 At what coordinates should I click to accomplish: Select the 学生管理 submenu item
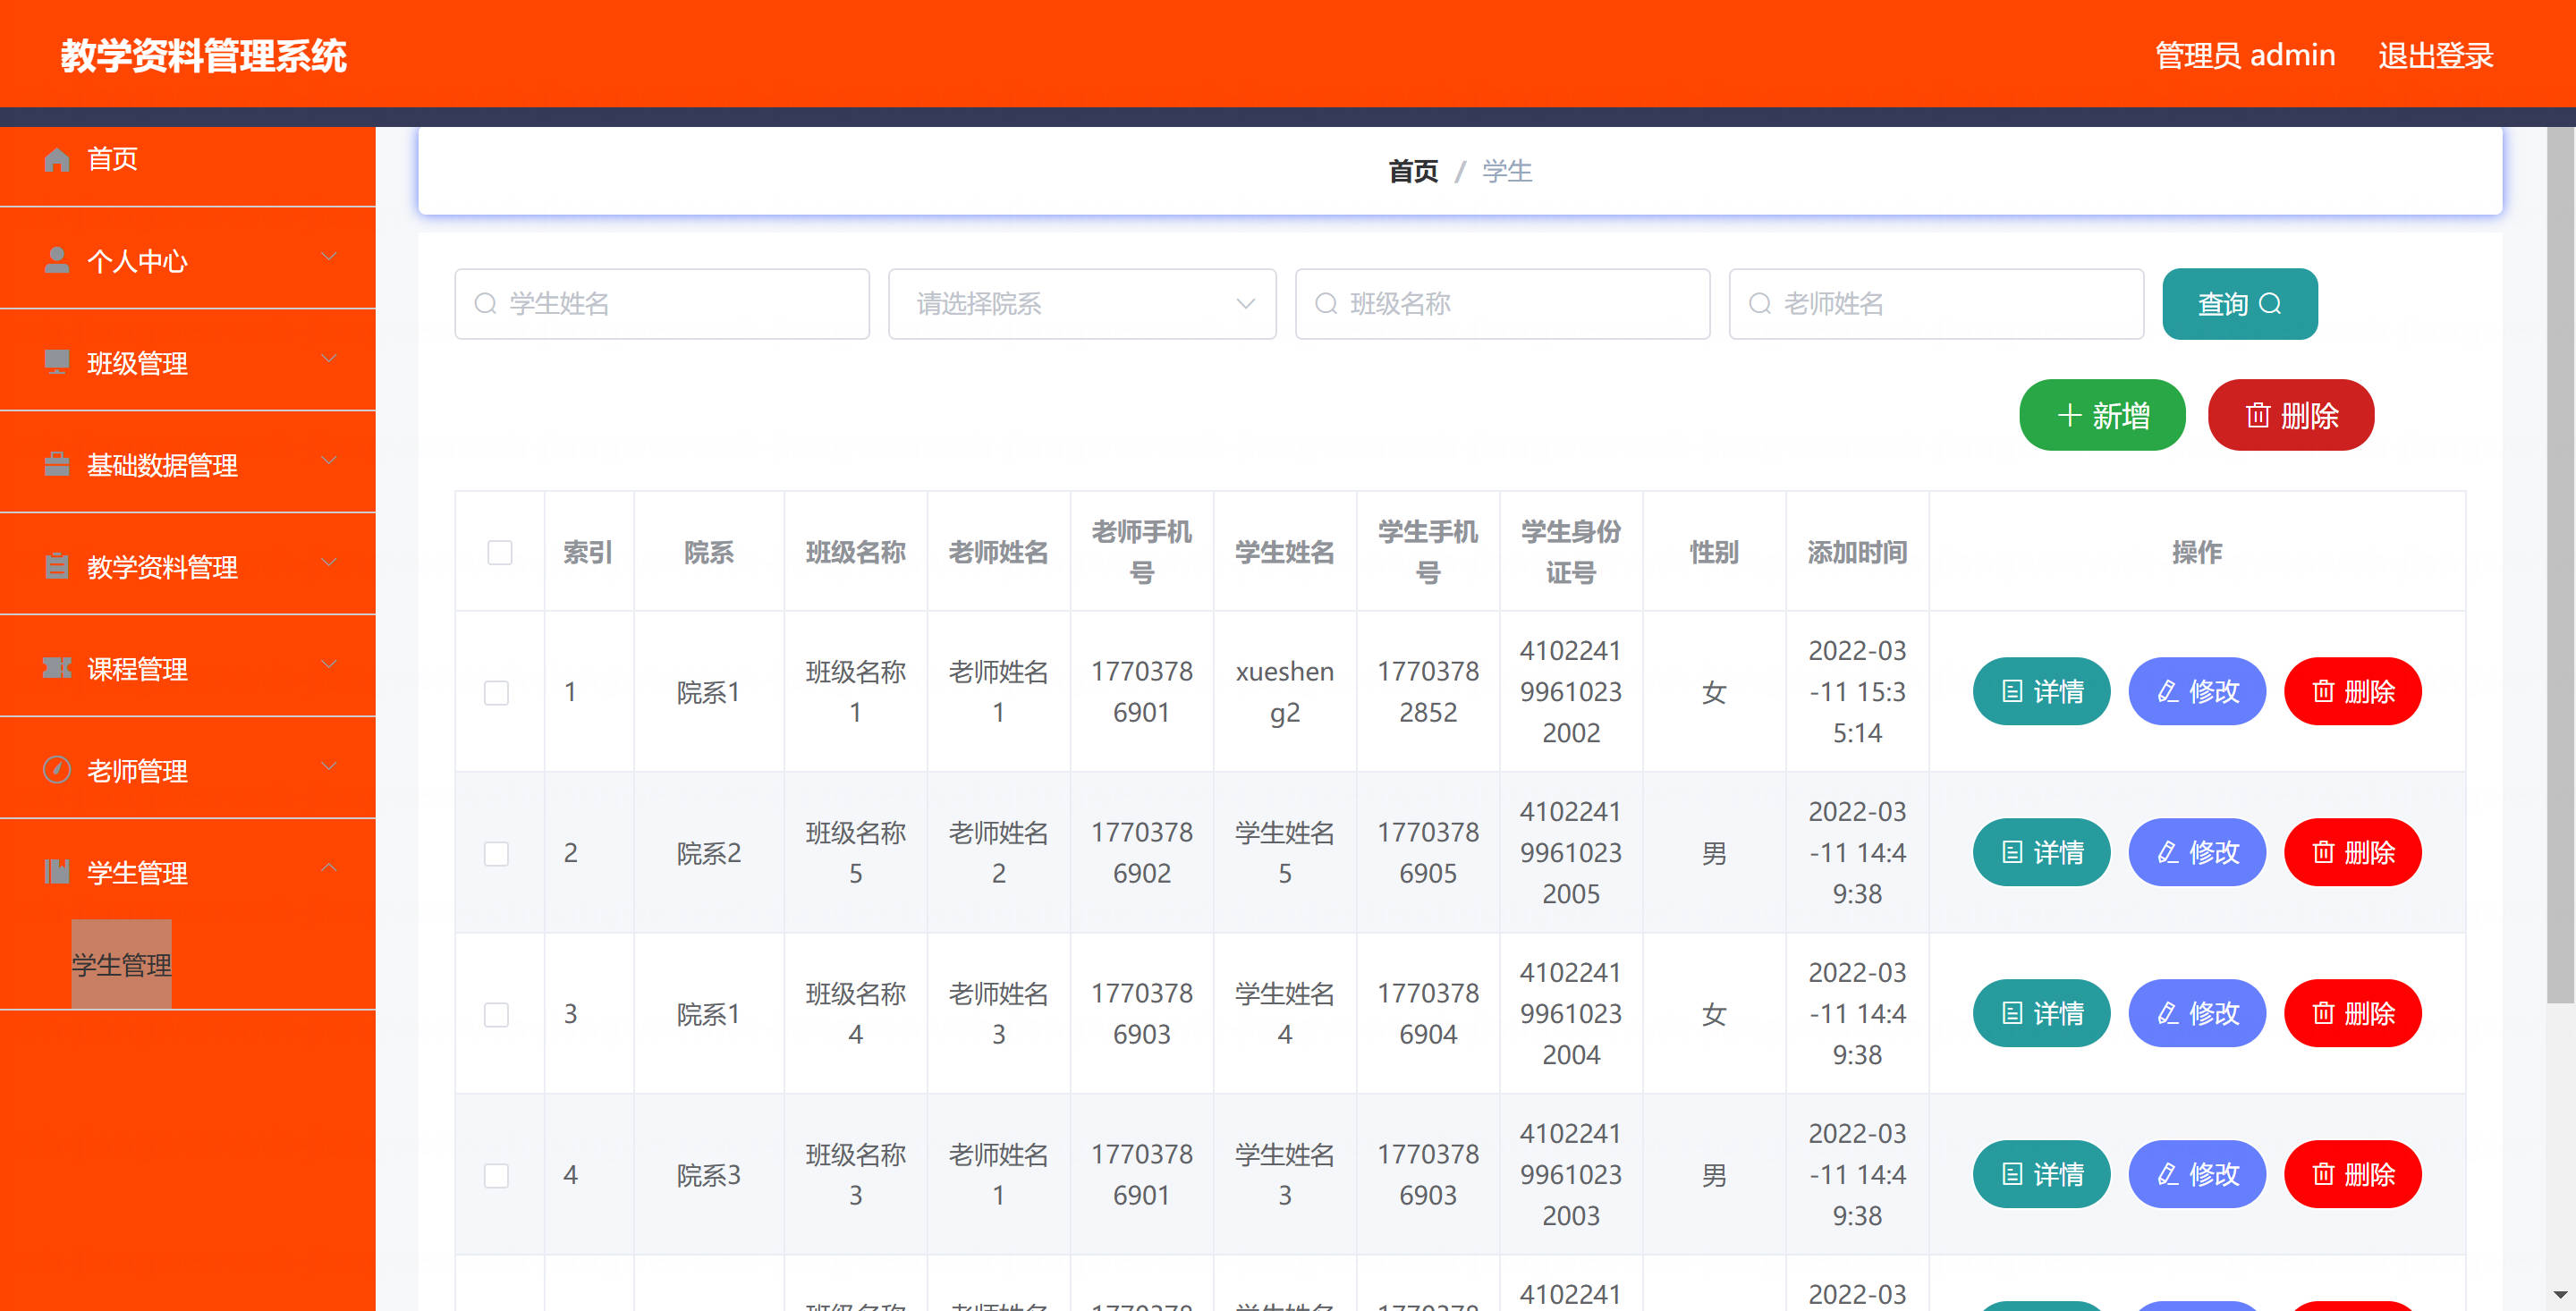(121, 965)
